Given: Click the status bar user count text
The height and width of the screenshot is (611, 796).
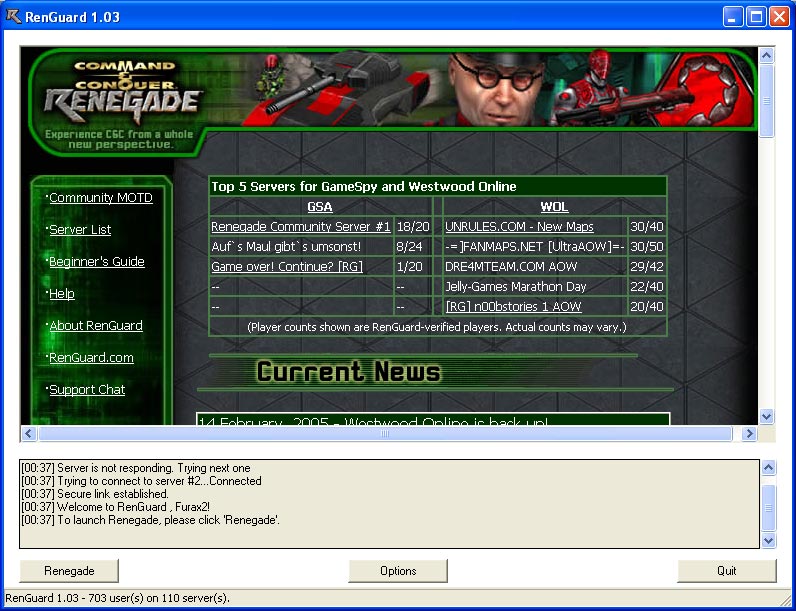Looking at the screenshot, I should [117, 598].
